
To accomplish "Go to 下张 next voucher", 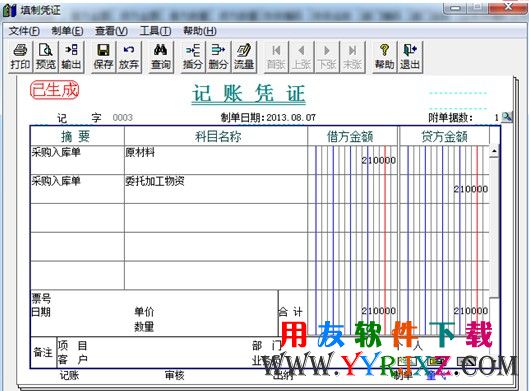I will tap(327, 57).
